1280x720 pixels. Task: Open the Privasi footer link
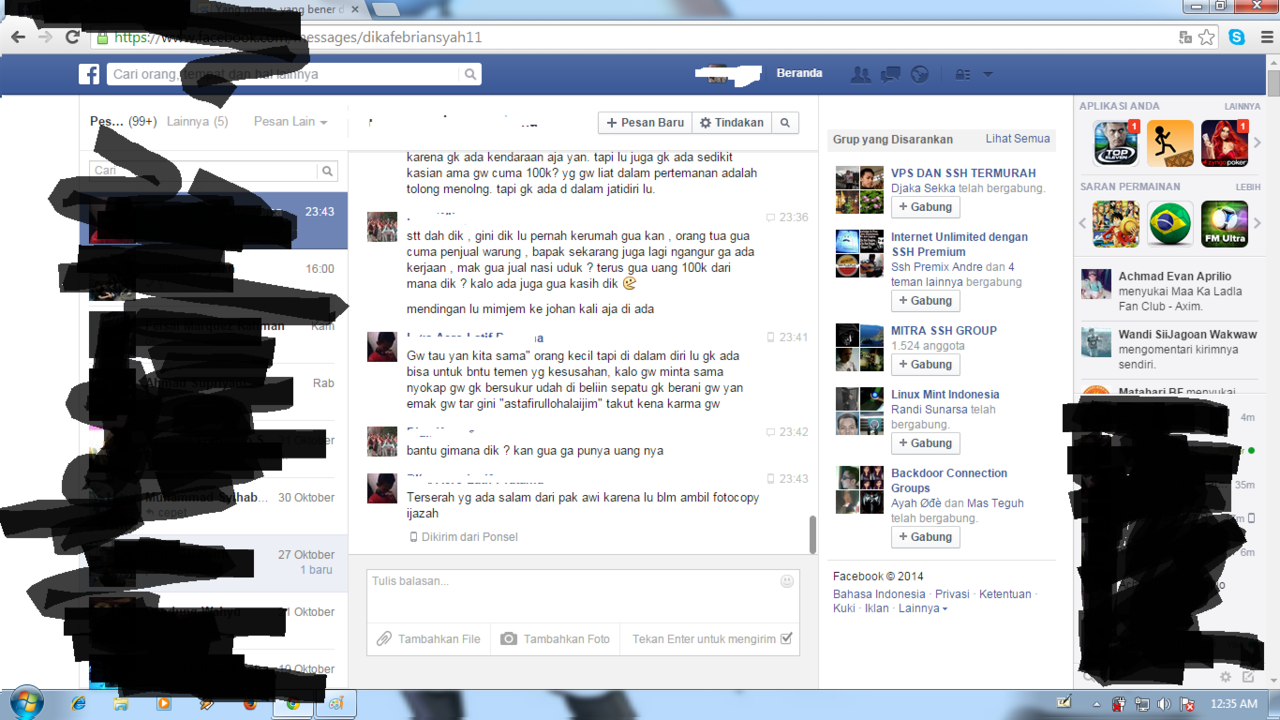coord(952,594)
